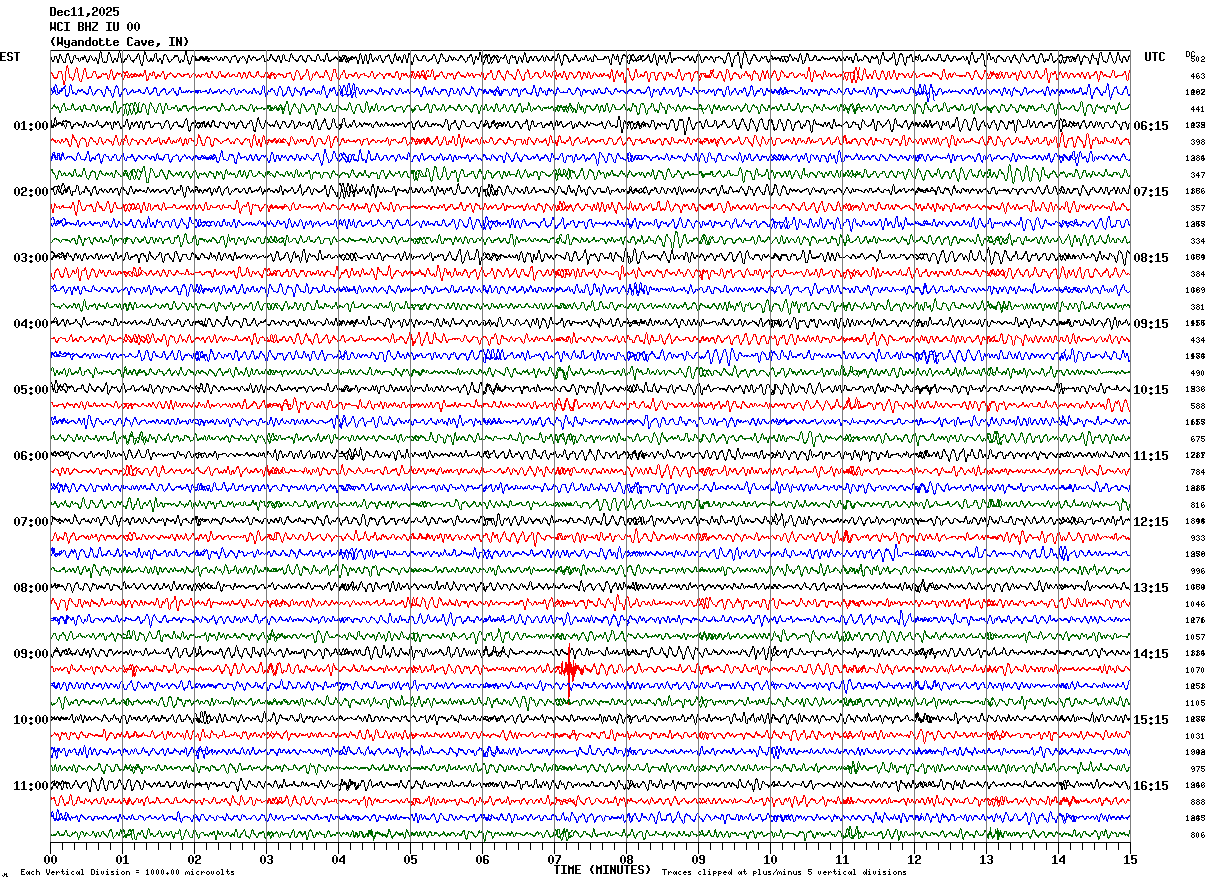Click the DC offset value '933'

pos(1197,538)
